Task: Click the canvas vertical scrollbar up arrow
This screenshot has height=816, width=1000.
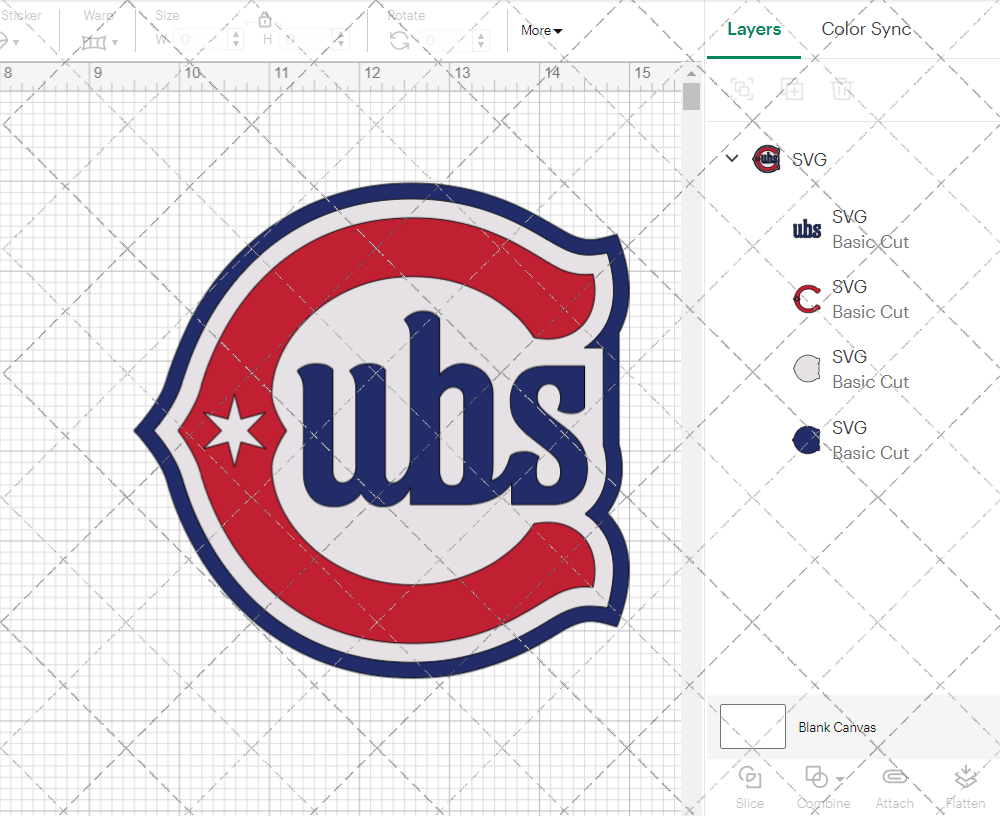Action: pyautogui.click(x=691, y=74)
